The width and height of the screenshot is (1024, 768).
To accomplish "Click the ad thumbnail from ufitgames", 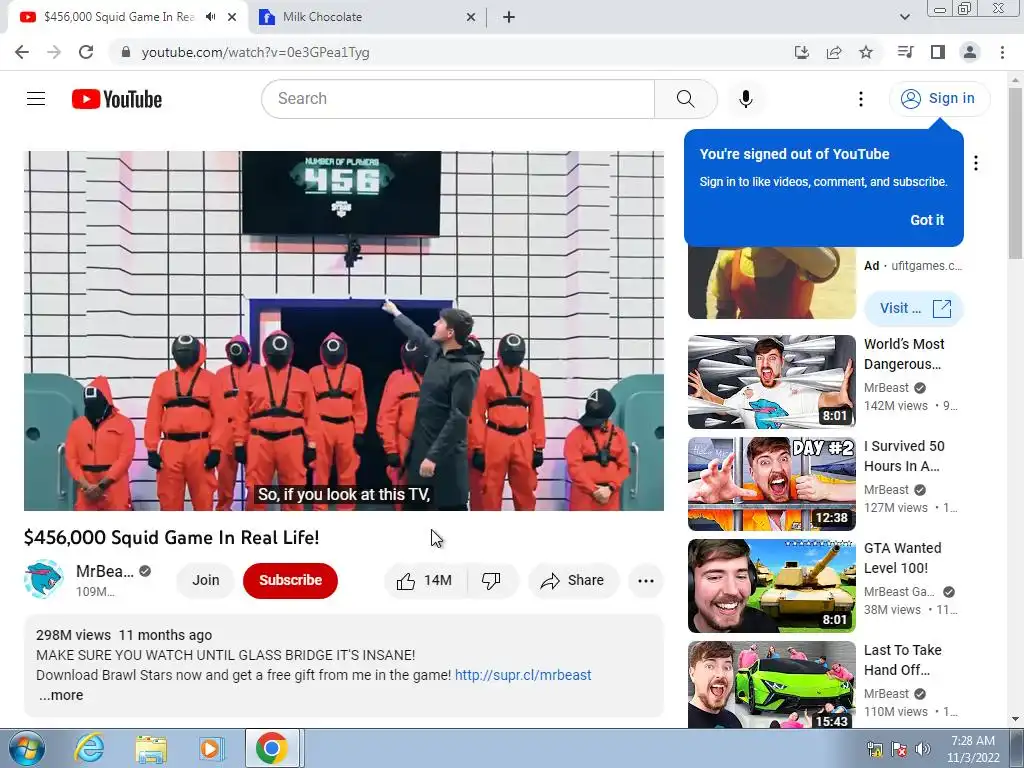I will (771, 283).
